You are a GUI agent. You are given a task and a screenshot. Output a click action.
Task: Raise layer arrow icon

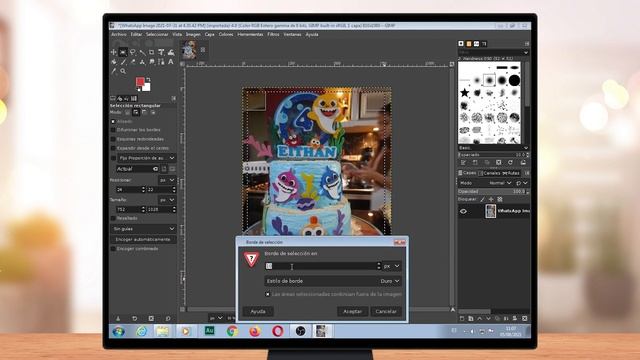tap(480, 318)
